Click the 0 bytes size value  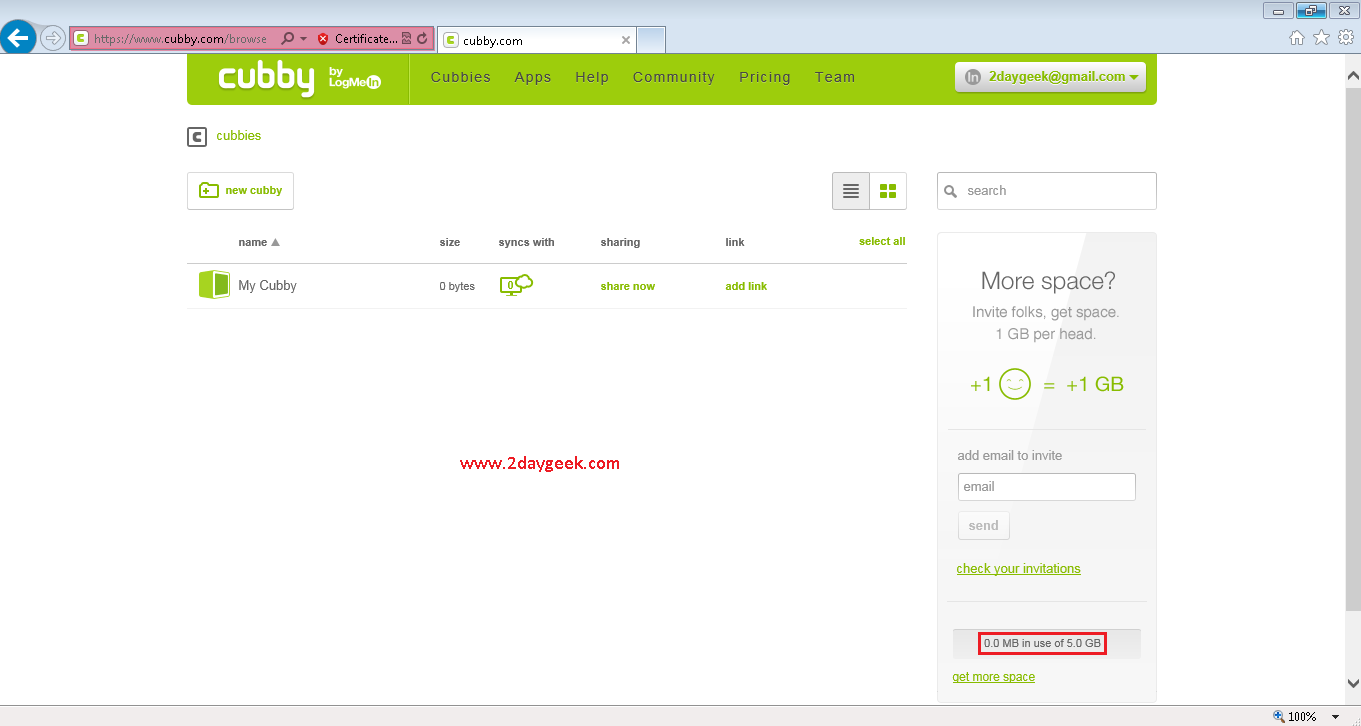(457, 286)
